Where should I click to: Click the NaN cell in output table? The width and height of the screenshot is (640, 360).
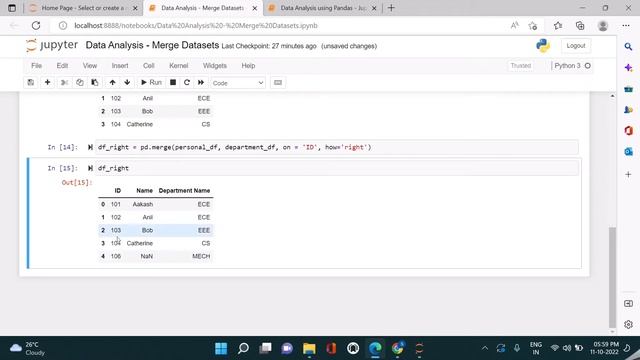[147, 256]
